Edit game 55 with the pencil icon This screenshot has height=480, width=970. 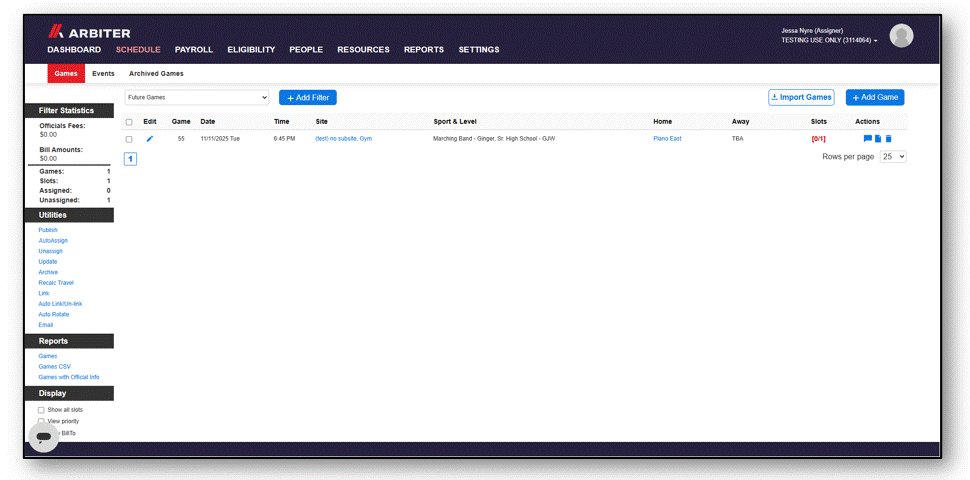click(x=149, y=139)
